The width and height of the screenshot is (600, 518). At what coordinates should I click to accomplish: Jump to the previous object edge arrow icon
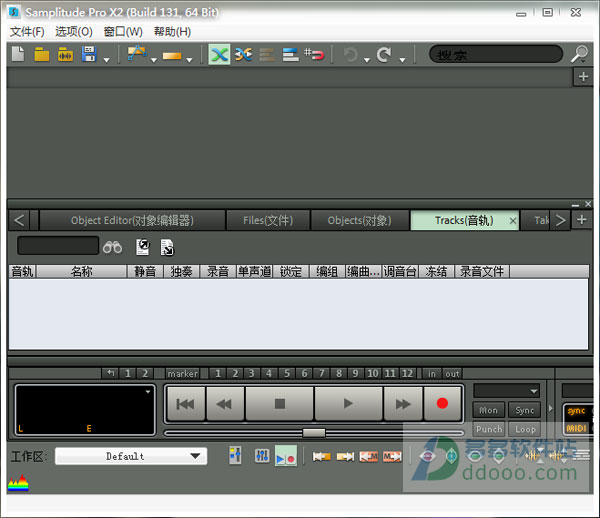pyautogui.click(x=321, y=456)
